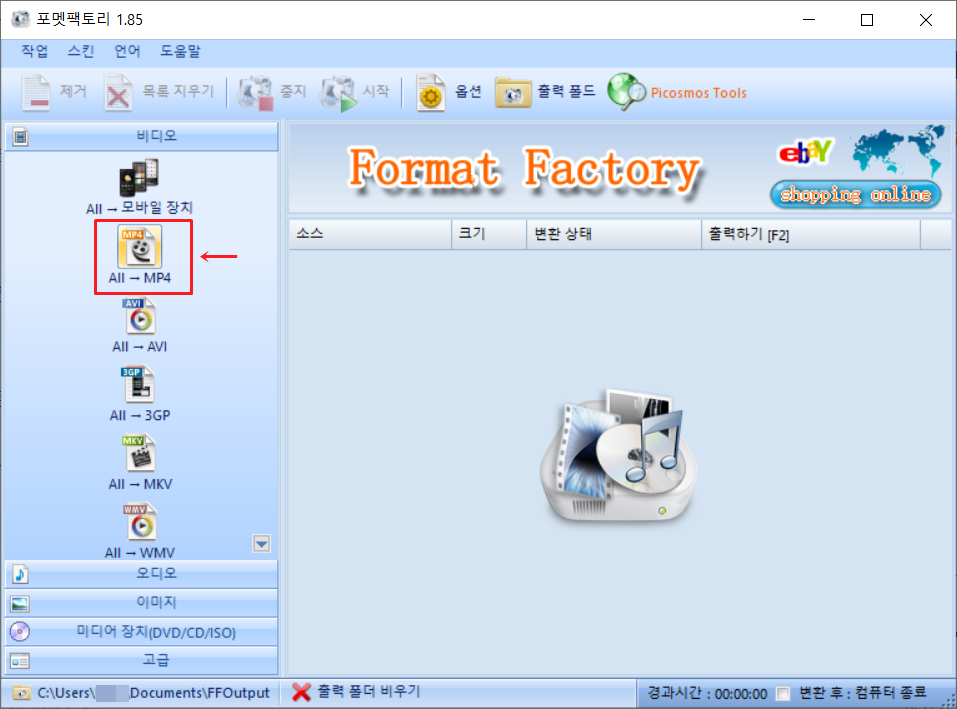Choose the All → 3GP converter icon
The height and width of the screenshot is (709, 957).
(139, 384)
